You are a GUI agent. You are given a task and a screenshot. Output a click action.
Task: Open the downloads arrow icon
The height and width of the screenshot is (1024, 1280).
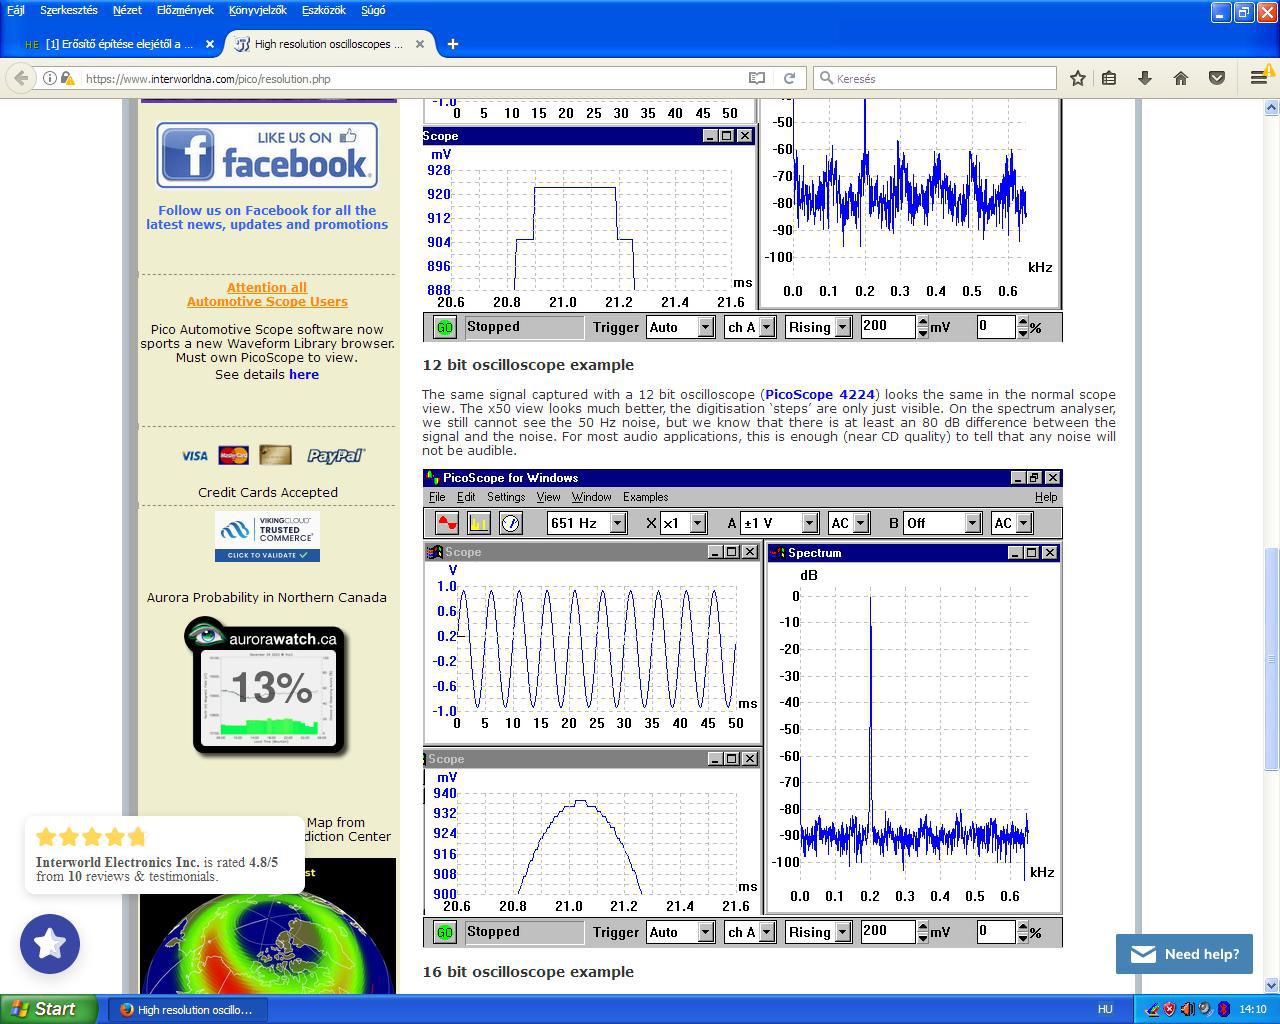click(x=1145, y=78)
